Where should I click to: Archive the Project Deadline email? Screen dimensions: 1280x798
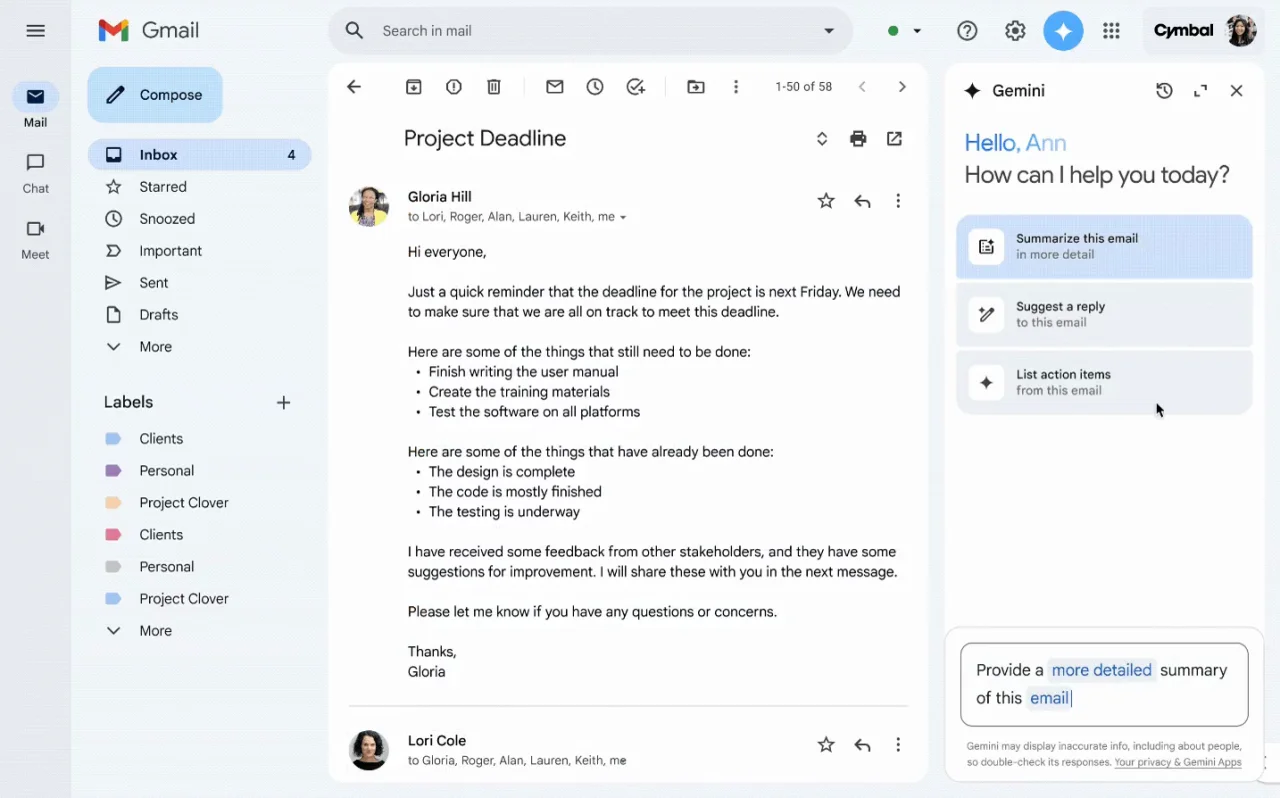click(x=413, y=87)
